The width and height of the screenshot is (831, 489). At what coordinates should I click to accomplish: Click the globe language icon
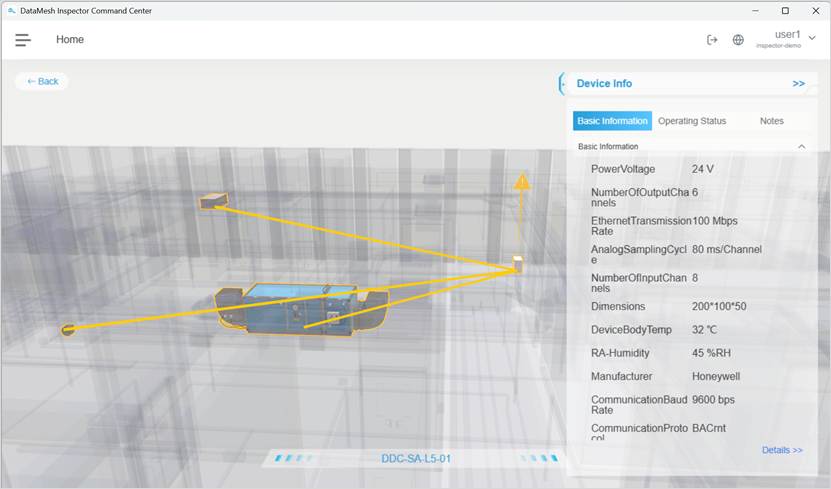[x=738, y=40]
